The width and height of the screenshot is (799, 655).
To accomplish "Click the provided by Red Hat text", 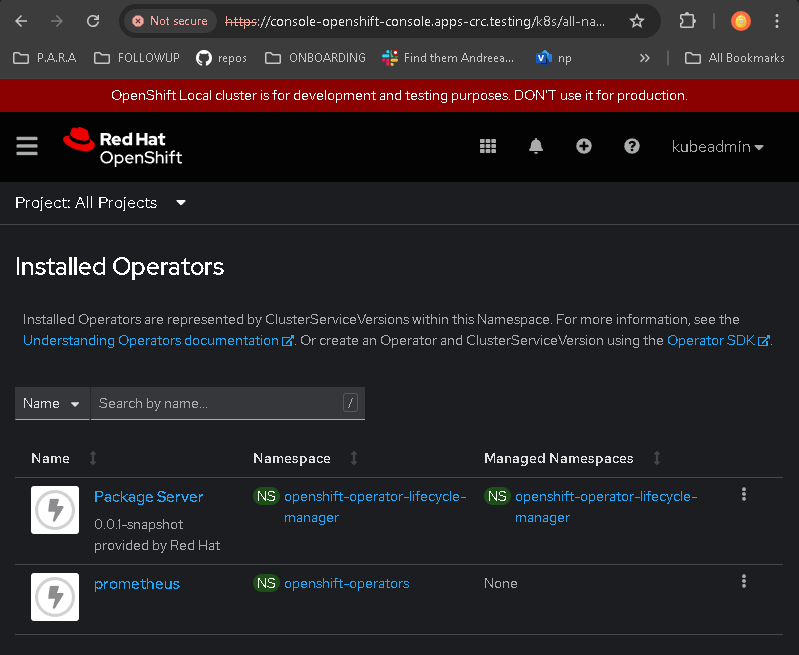I will 157,545.
